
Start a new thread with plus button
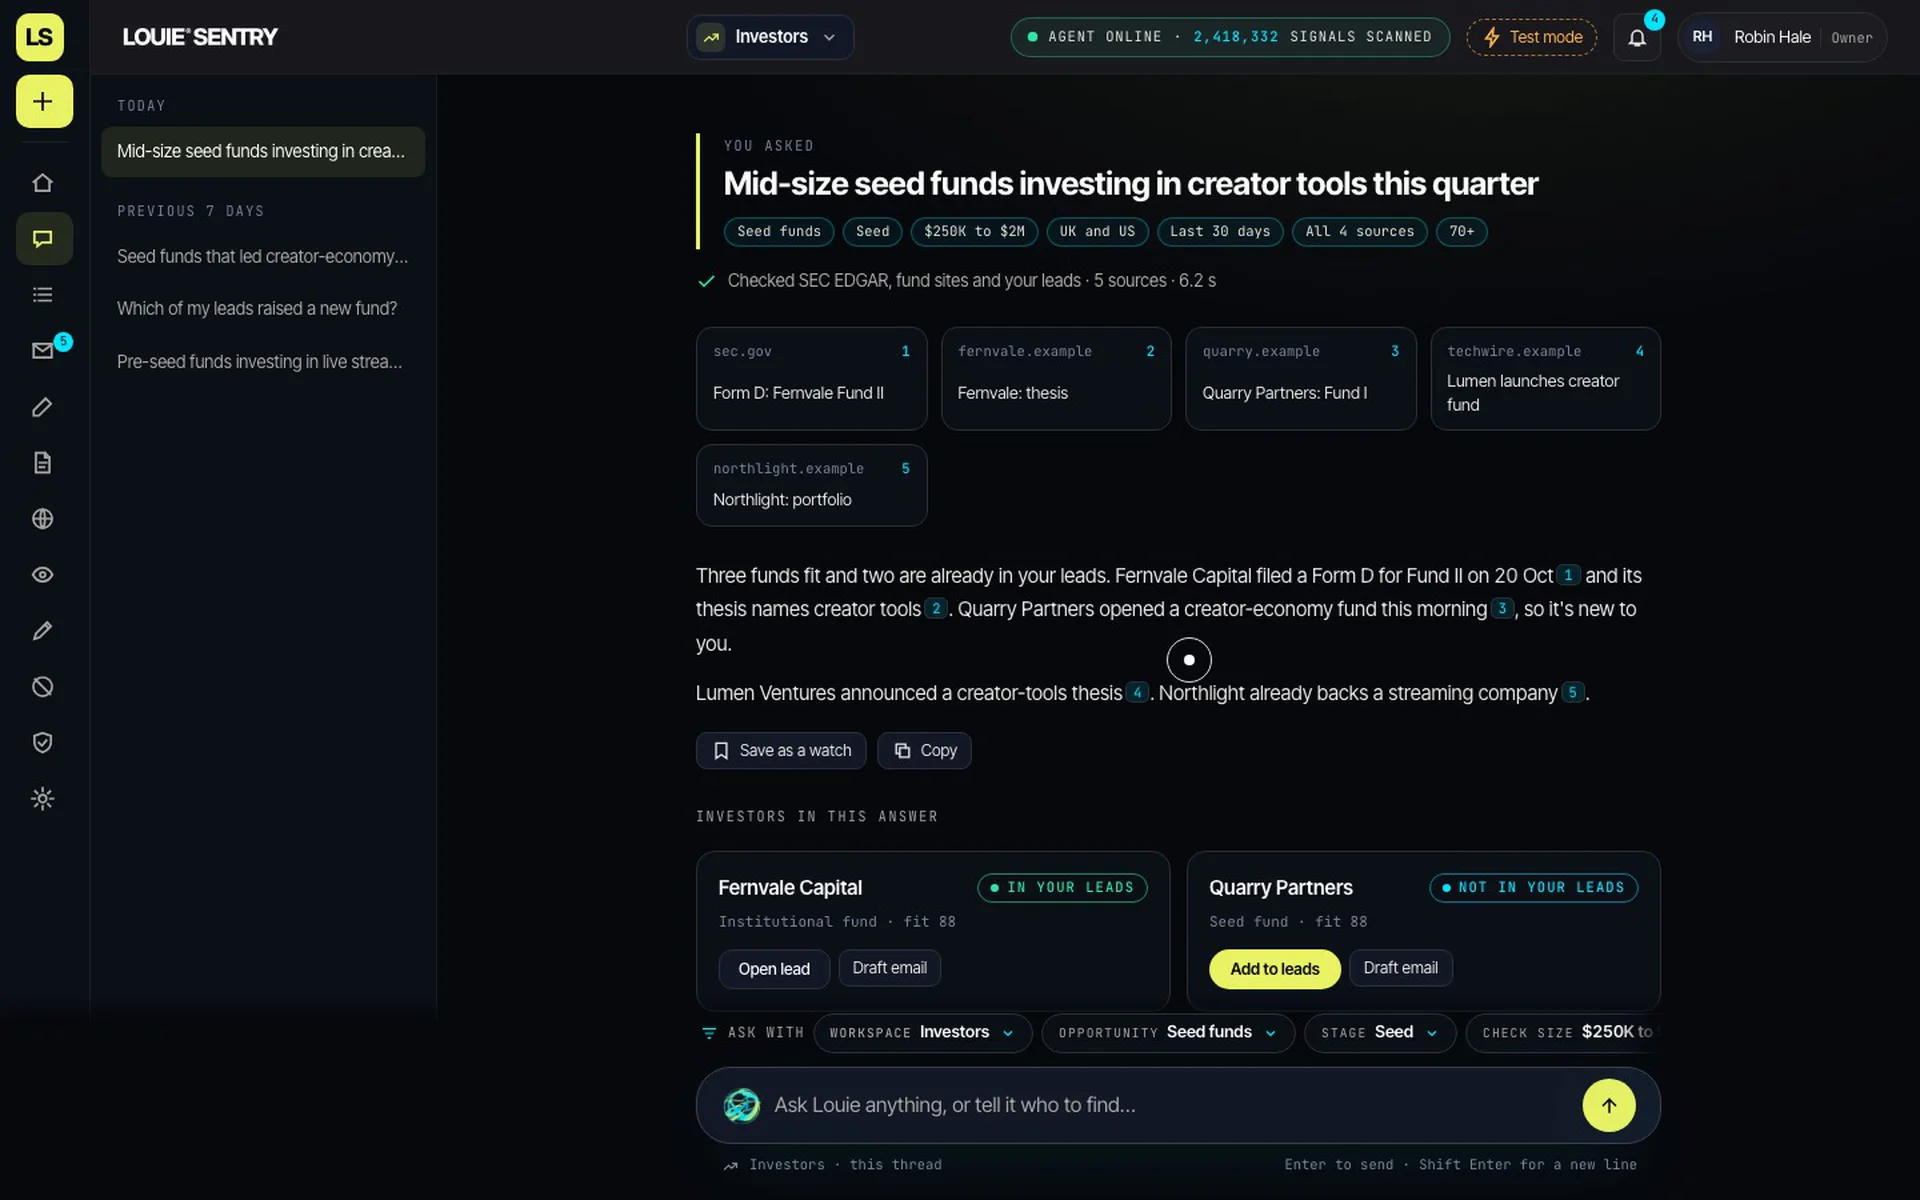pyautogui.click(x=44, y=101)
